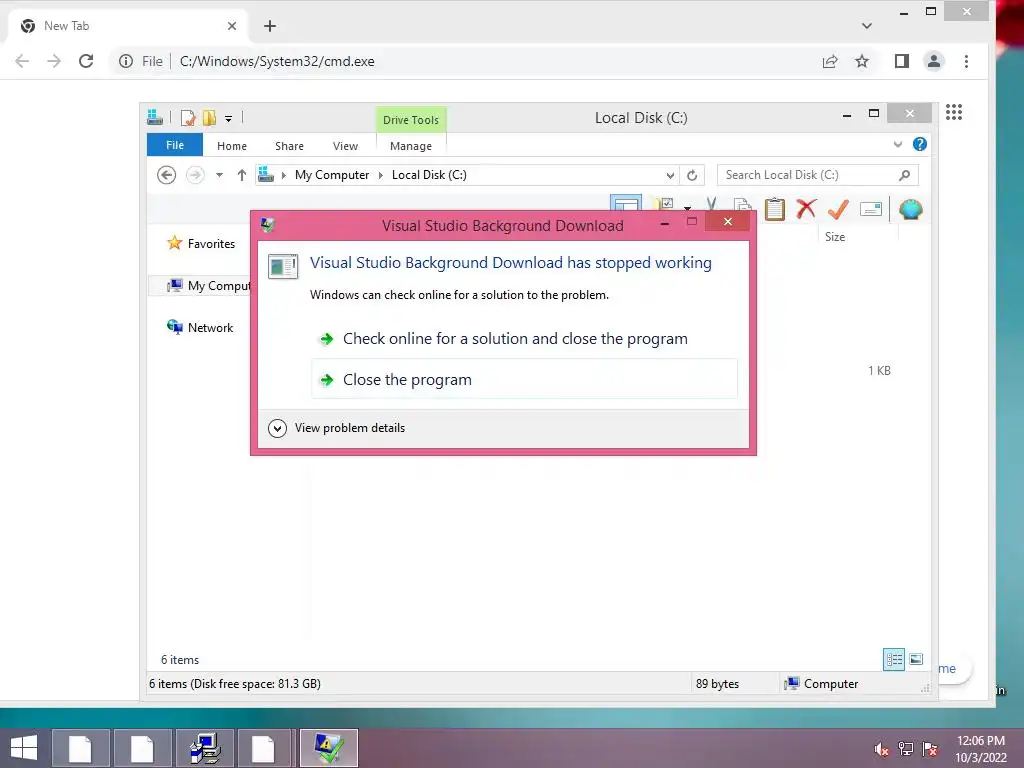This screenshot has width=1024, height=768.
Task: Open the Windows Start button
Action: pos(24,748)
